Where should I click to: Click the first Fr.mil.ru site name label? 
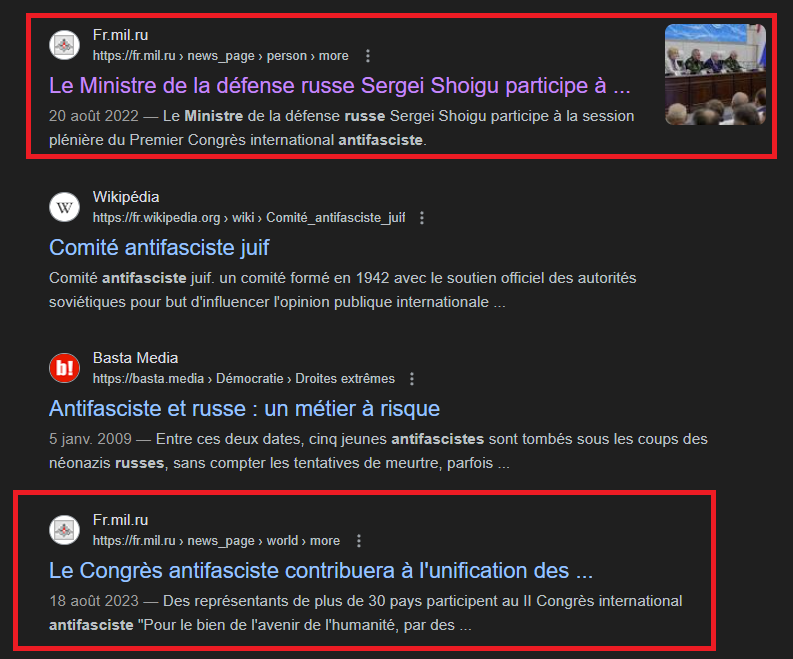point(120,35)
